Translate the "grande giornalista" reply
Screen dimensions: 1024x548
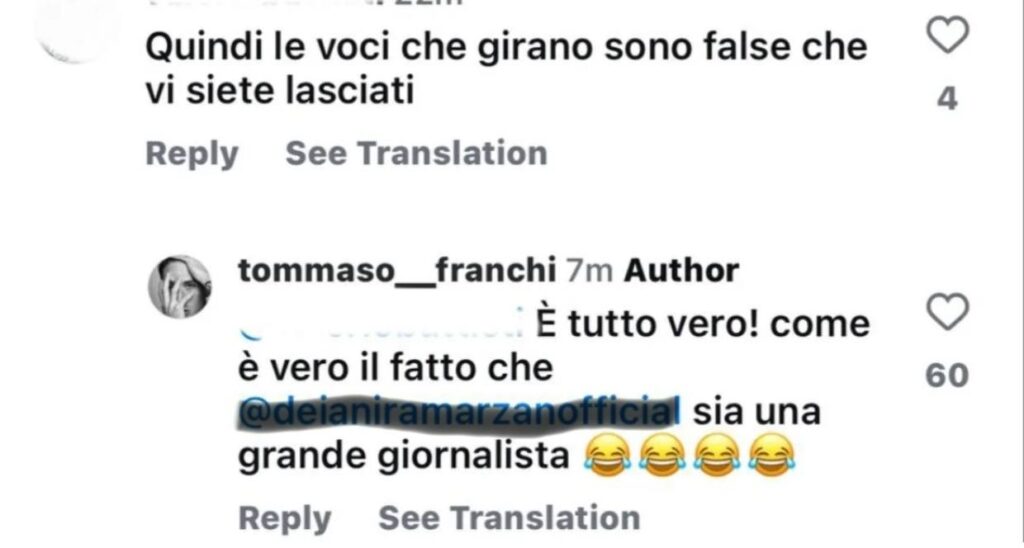click(509, 518)
